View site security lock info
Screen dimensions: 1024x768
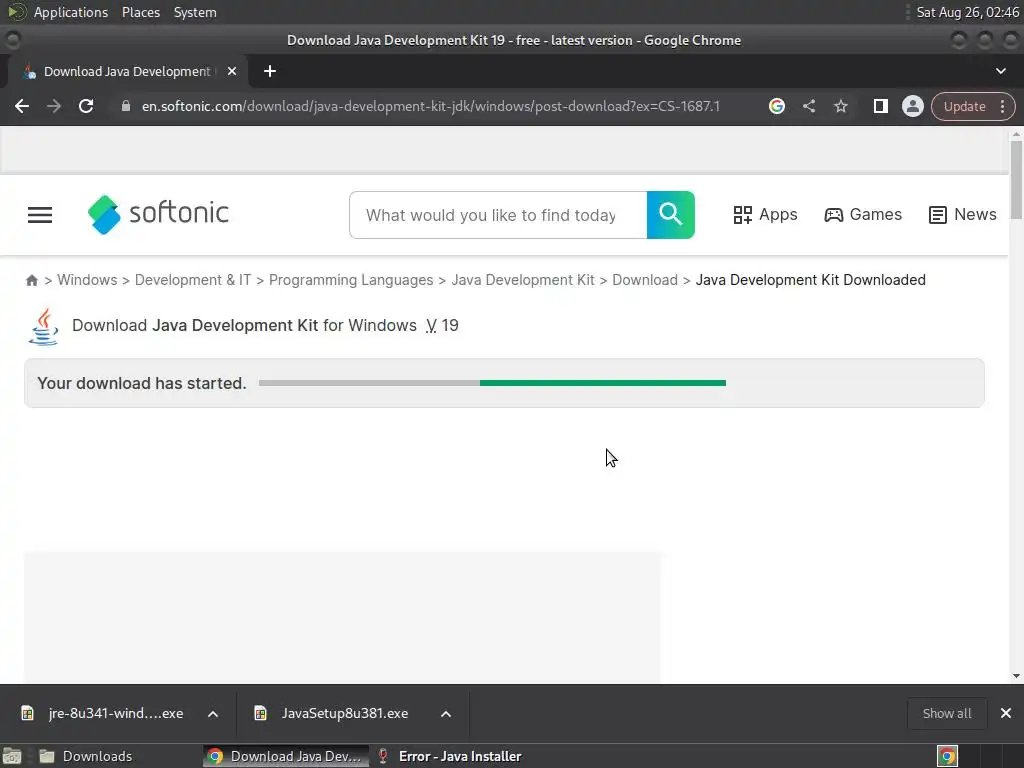pos(126,106)
